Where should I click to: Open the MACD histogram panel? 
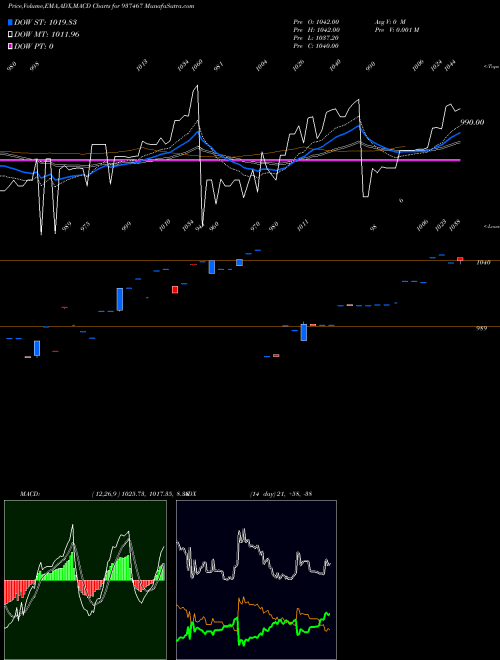[x=85, y=580]
